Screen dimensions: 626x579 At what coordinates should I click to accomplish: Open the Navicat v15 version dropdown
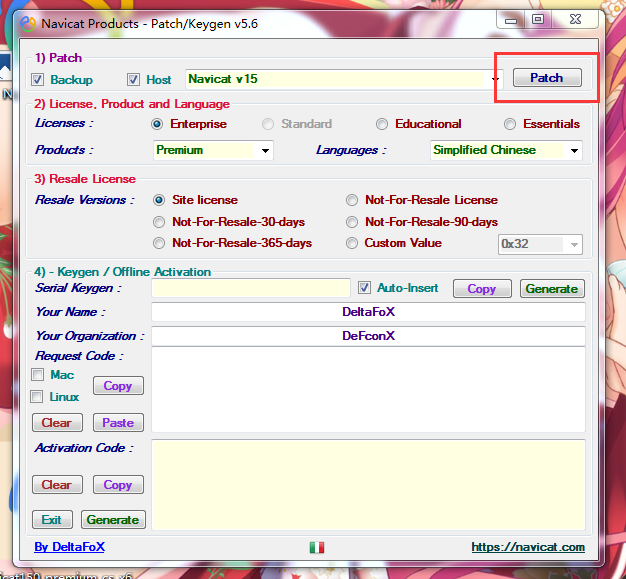tap(496, 79)
